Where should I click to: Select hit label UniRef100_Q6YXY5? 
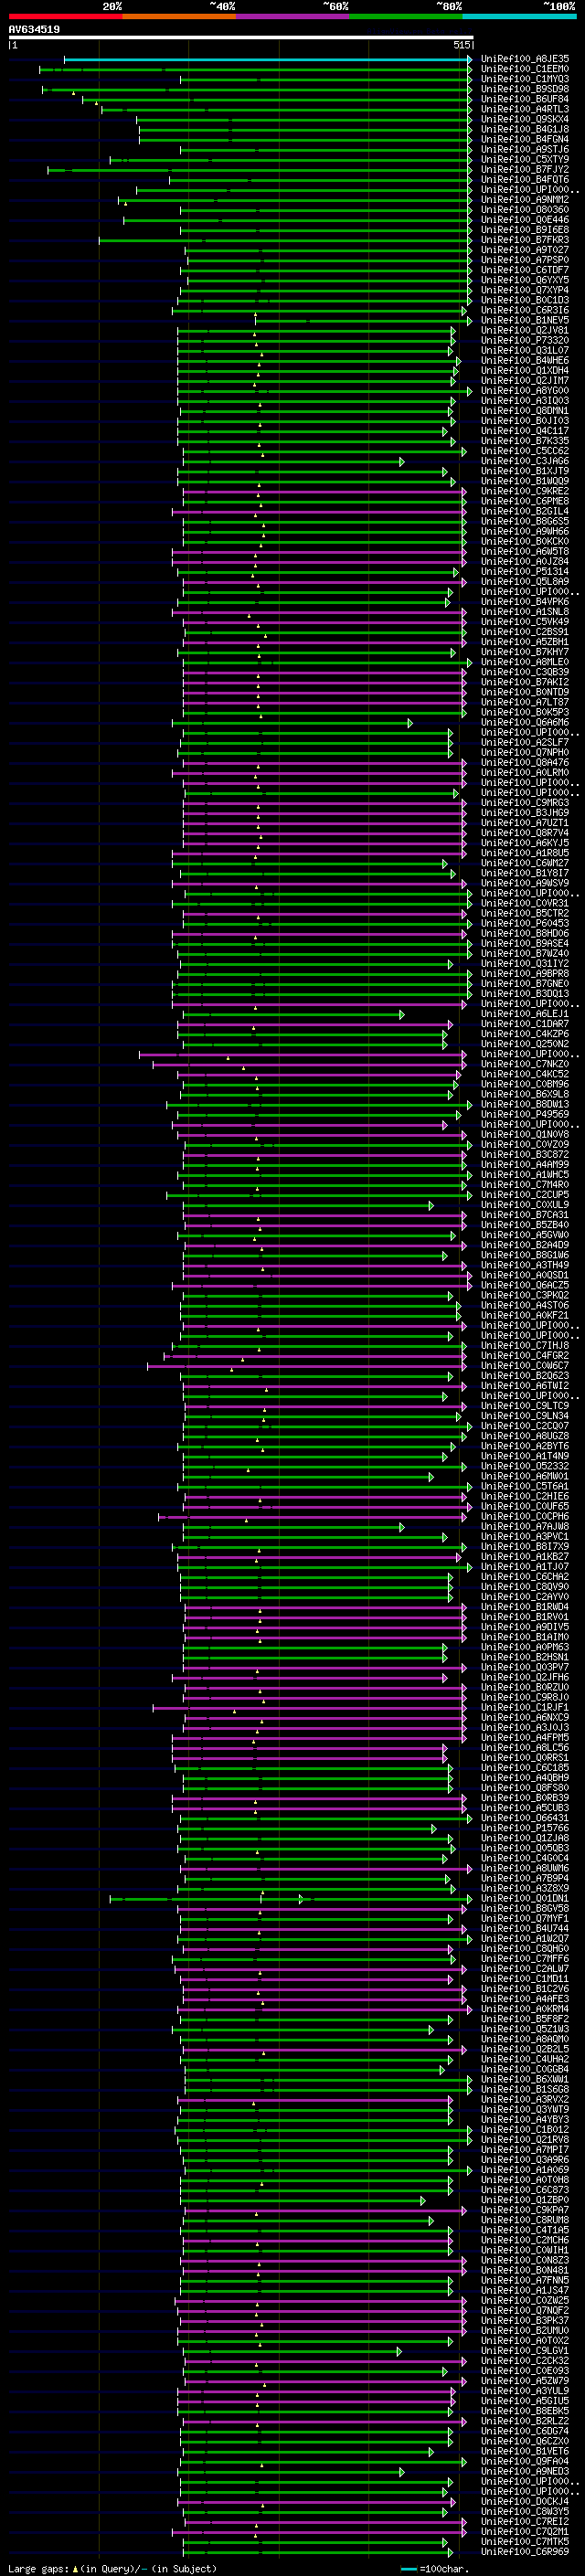tap(525, 280)
